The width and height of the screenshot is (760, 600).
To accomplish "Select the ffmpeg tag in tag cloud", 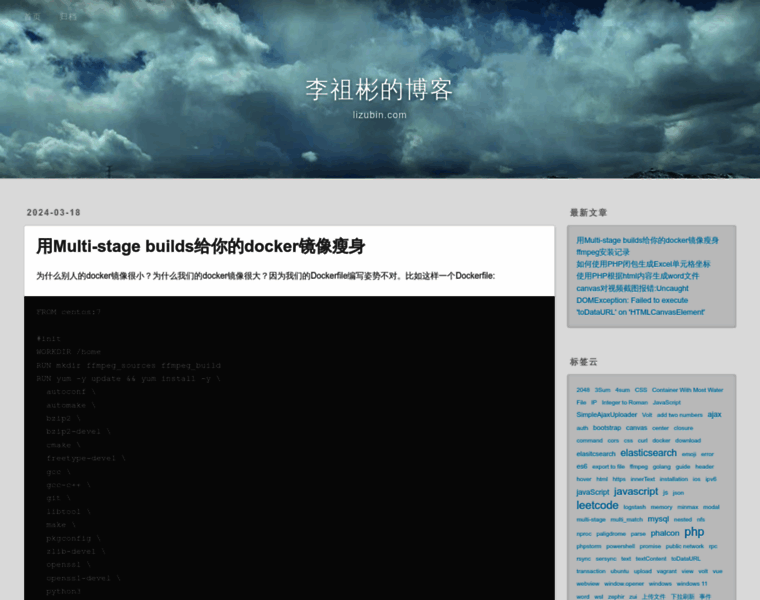I will [x=639, y=467].
